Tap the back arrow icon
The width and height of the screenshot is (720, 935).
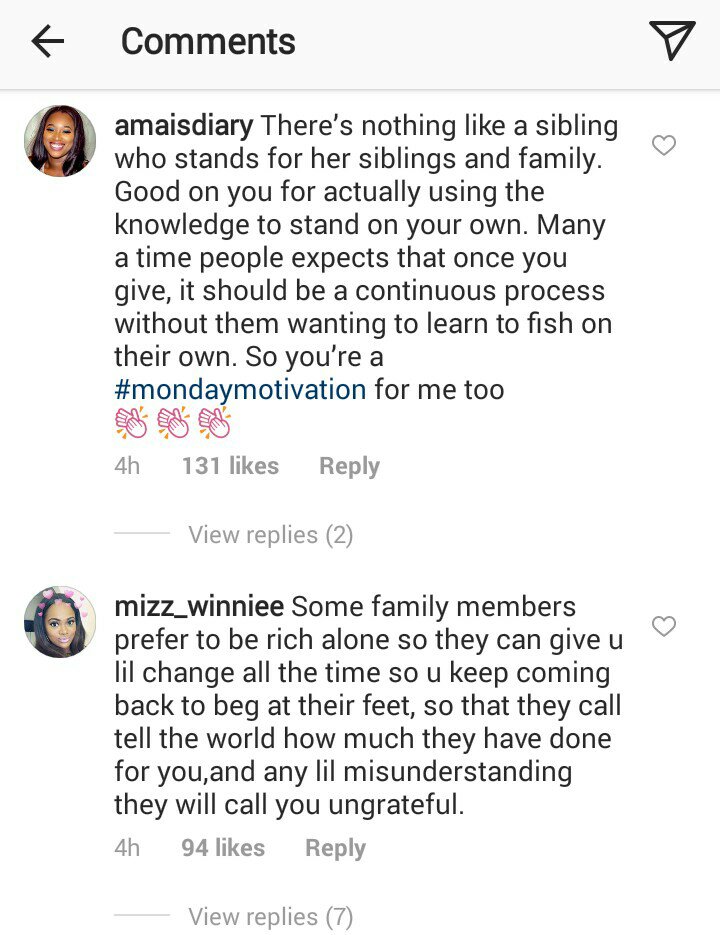pyautogui.click(x=47, y=42)
